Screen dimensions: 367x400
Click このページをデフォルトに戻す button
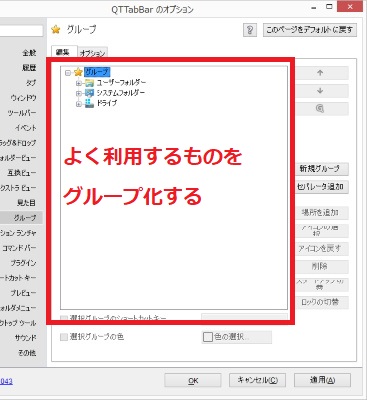click(x=310, y=30)
